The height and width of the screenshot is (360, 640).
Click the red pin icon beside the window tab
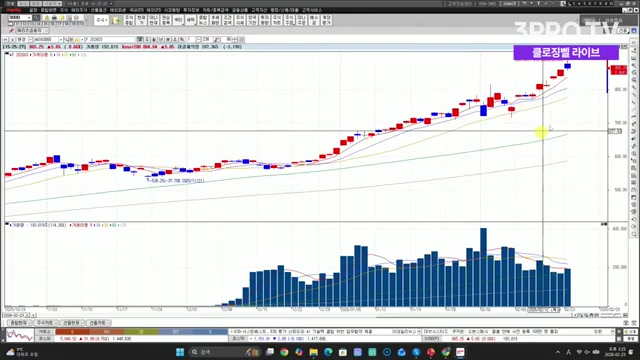pos(11,31)
